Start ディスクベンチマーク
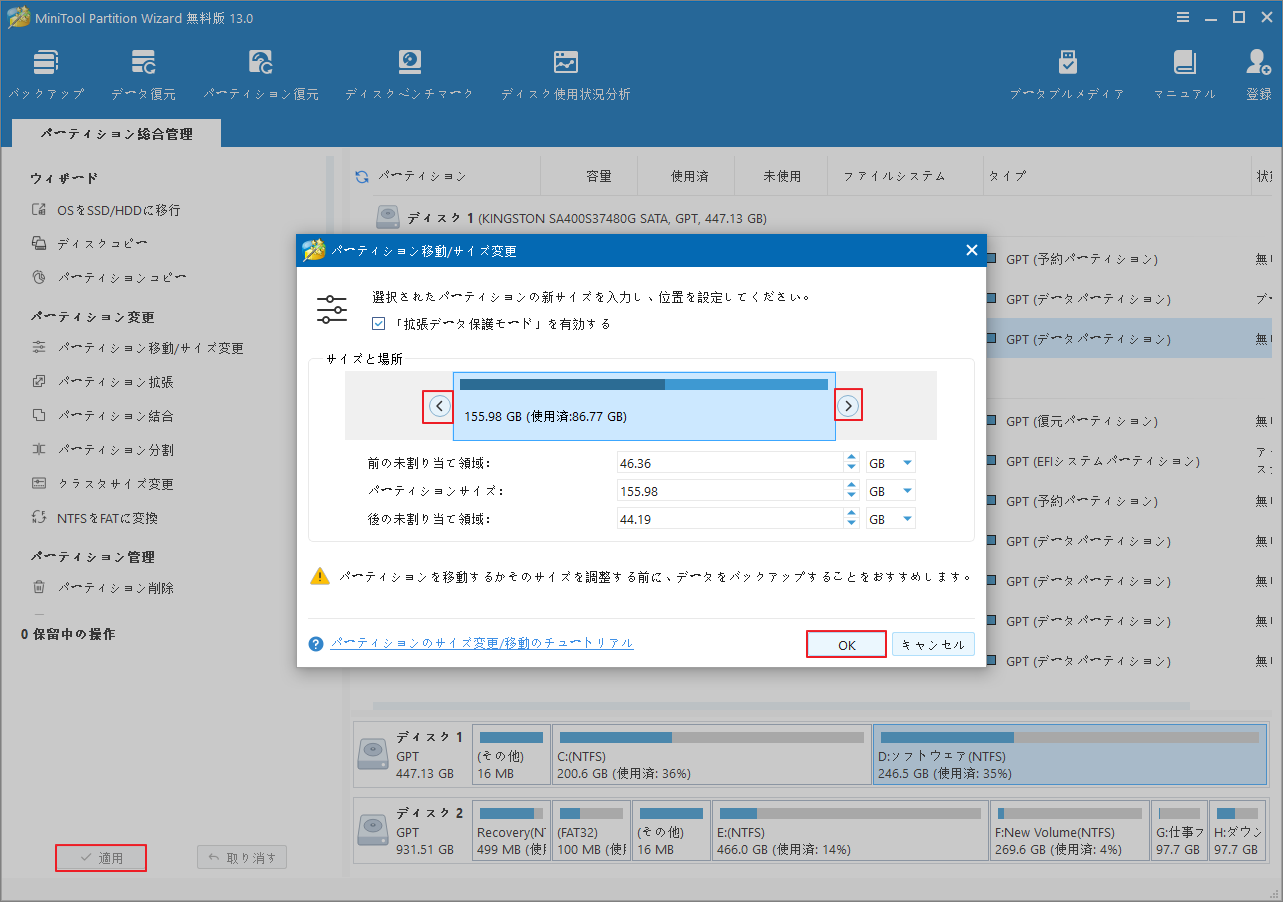 click(x=409, y=70)
